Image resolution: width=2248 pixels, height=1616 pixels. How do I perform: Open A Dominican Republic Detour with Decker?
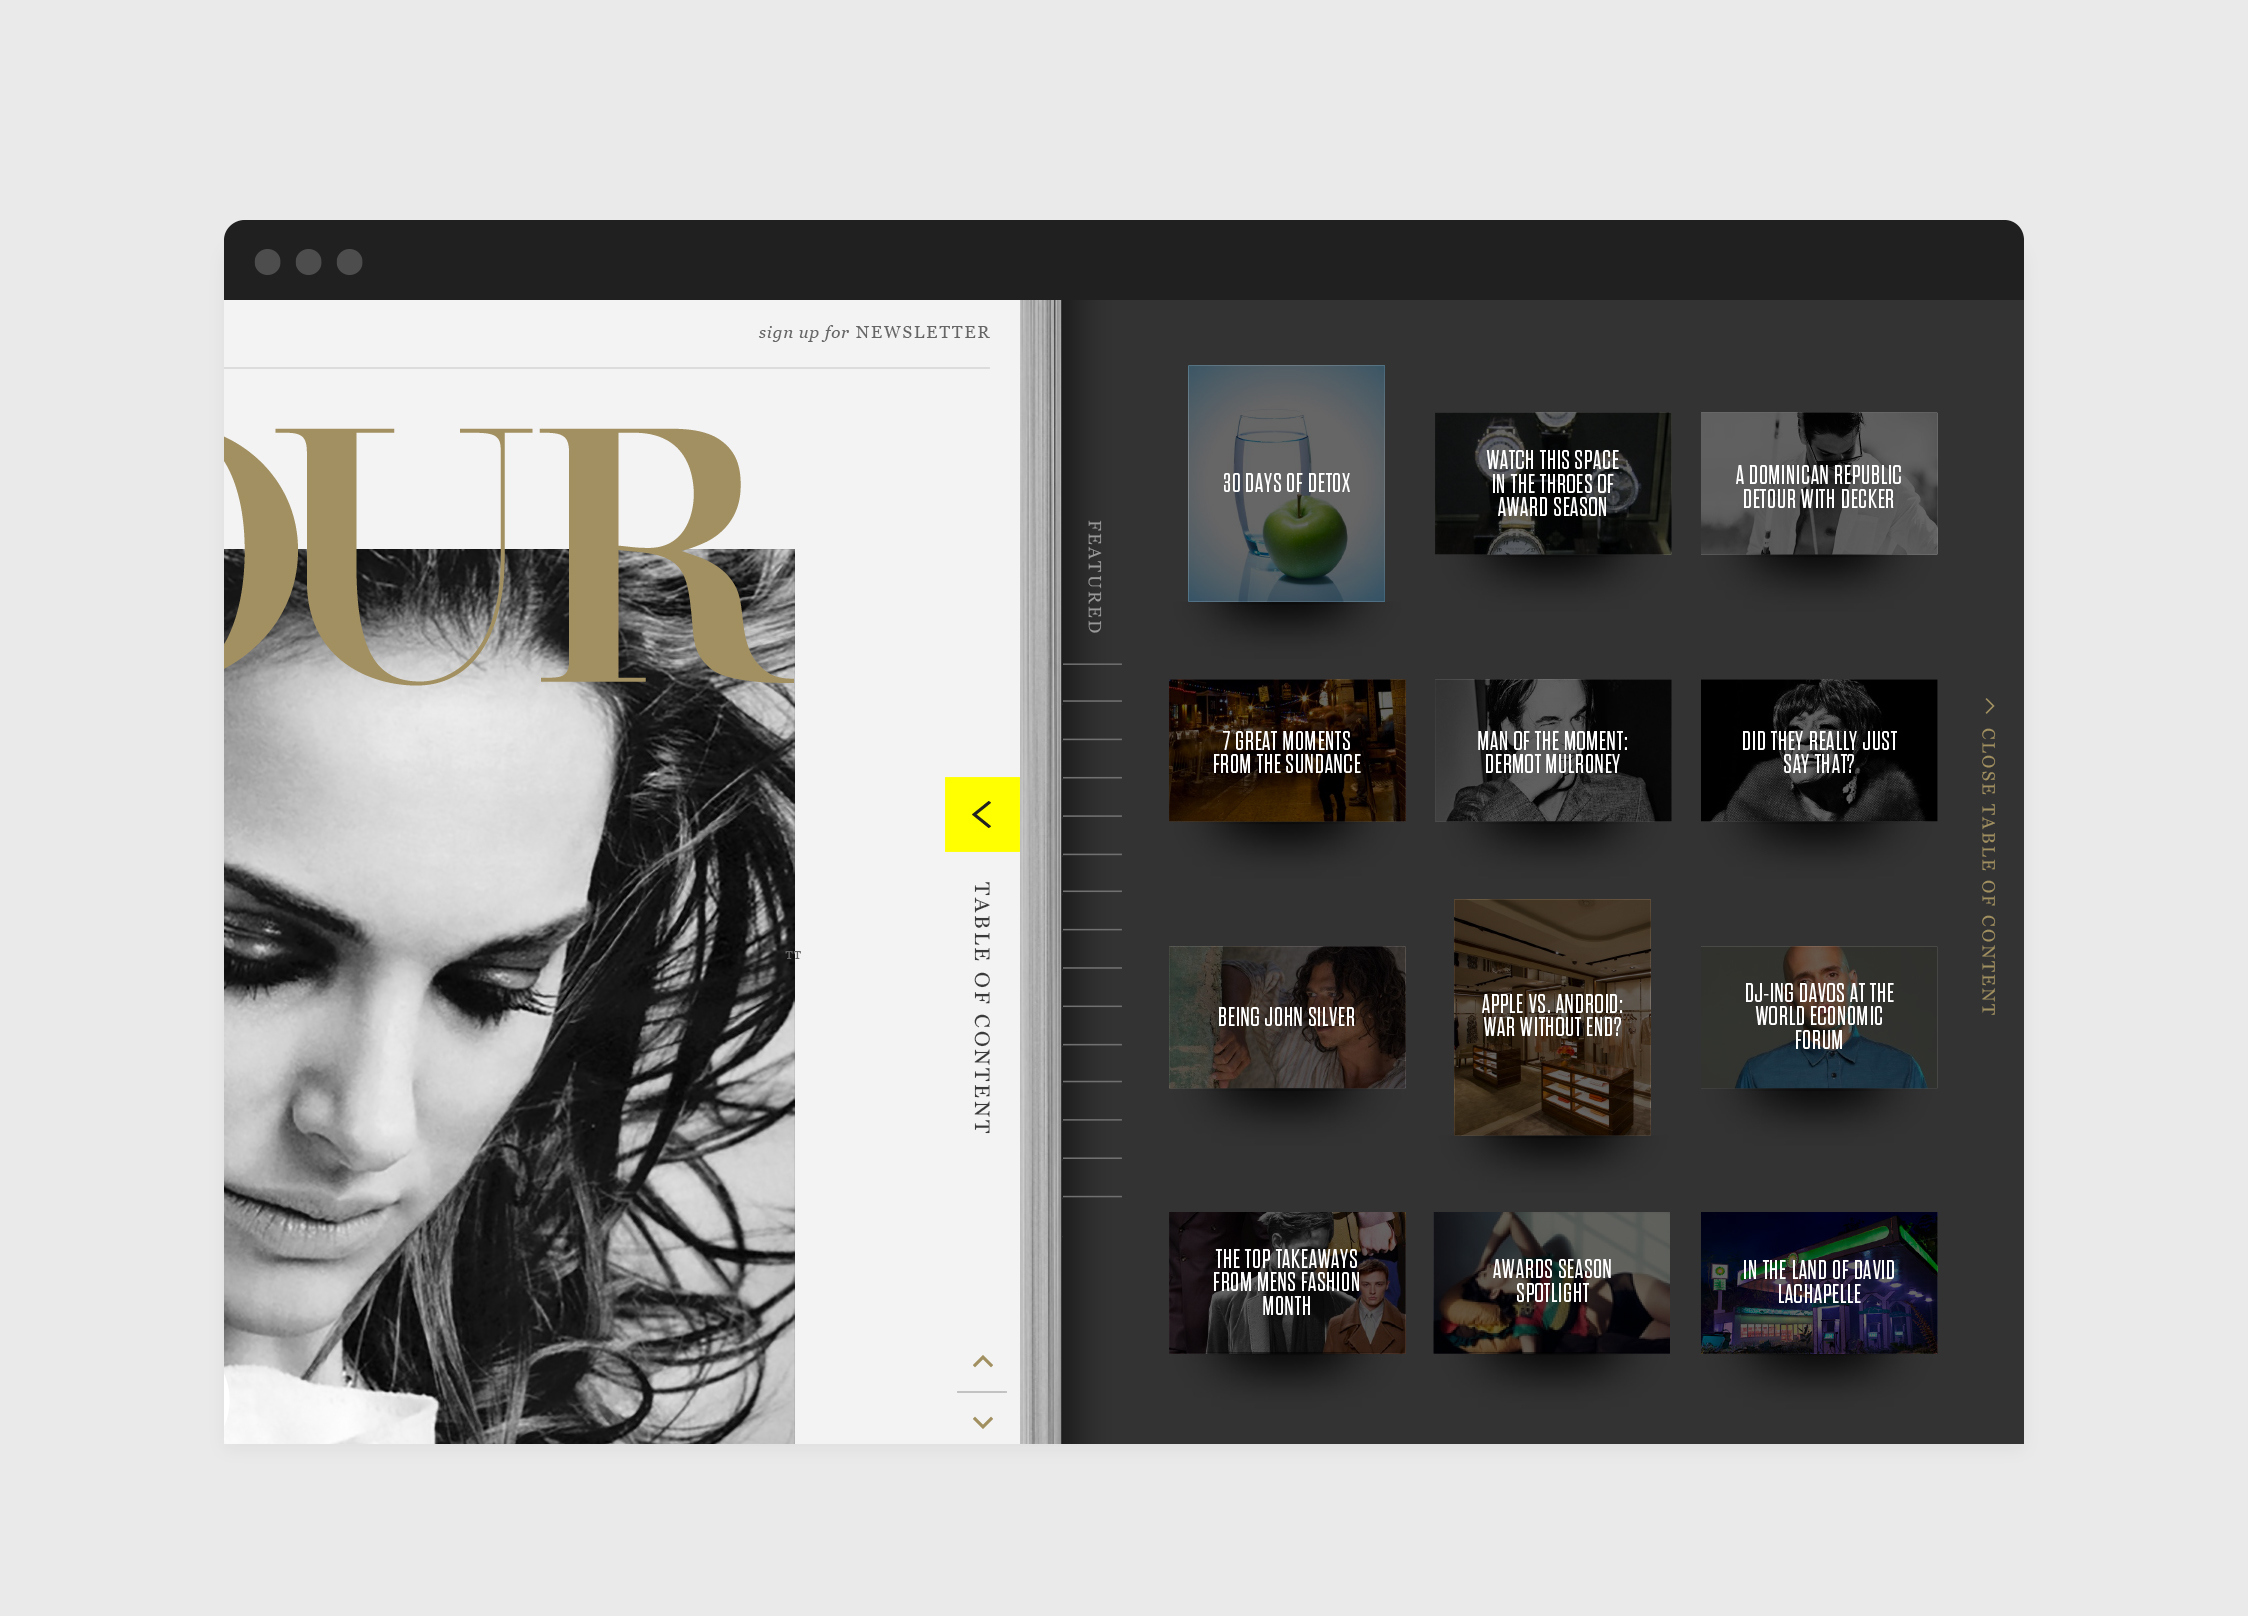pos(1818,483)
